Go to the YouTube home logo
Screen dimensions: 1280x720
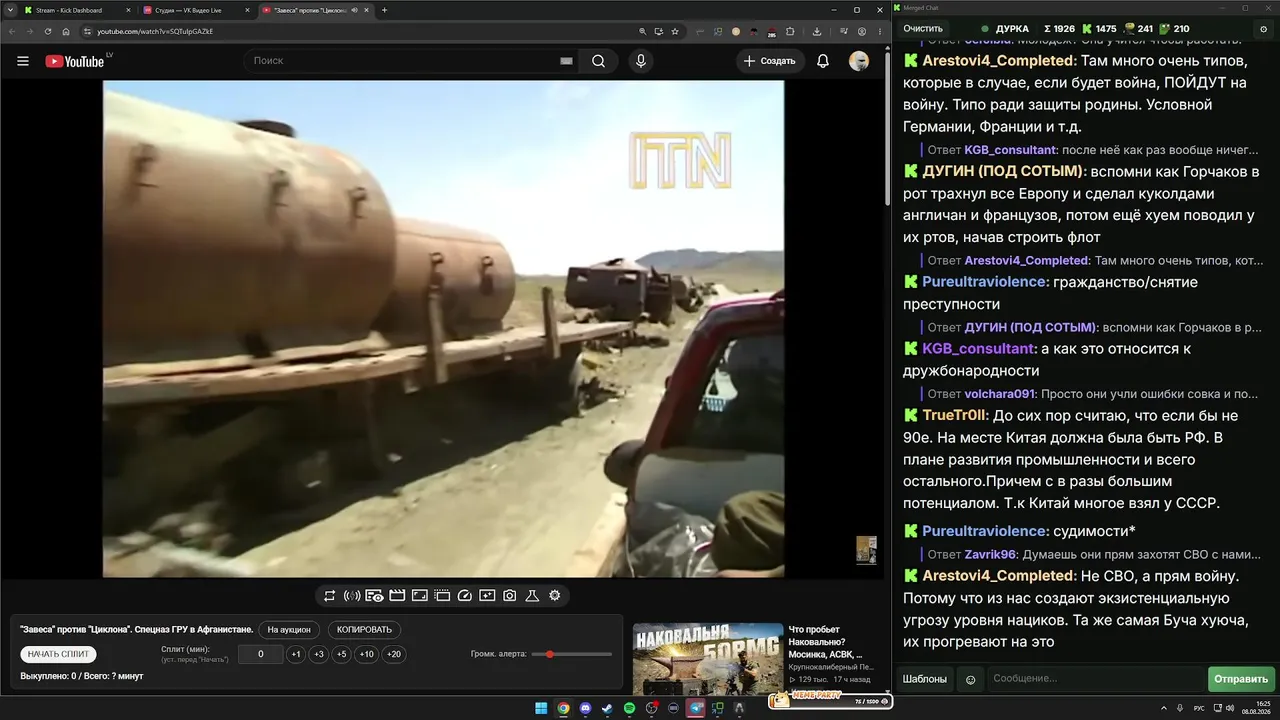(75, 61)
